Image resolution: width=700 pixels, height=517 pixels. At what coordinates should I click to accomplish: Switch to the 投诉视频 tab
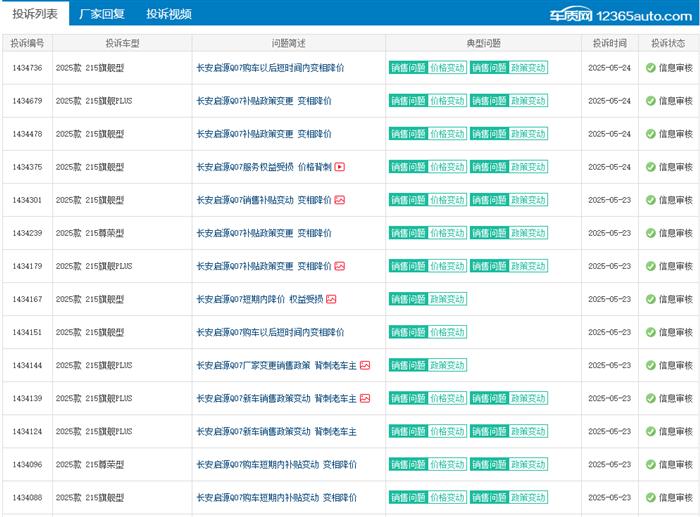[x=169, y=14]
